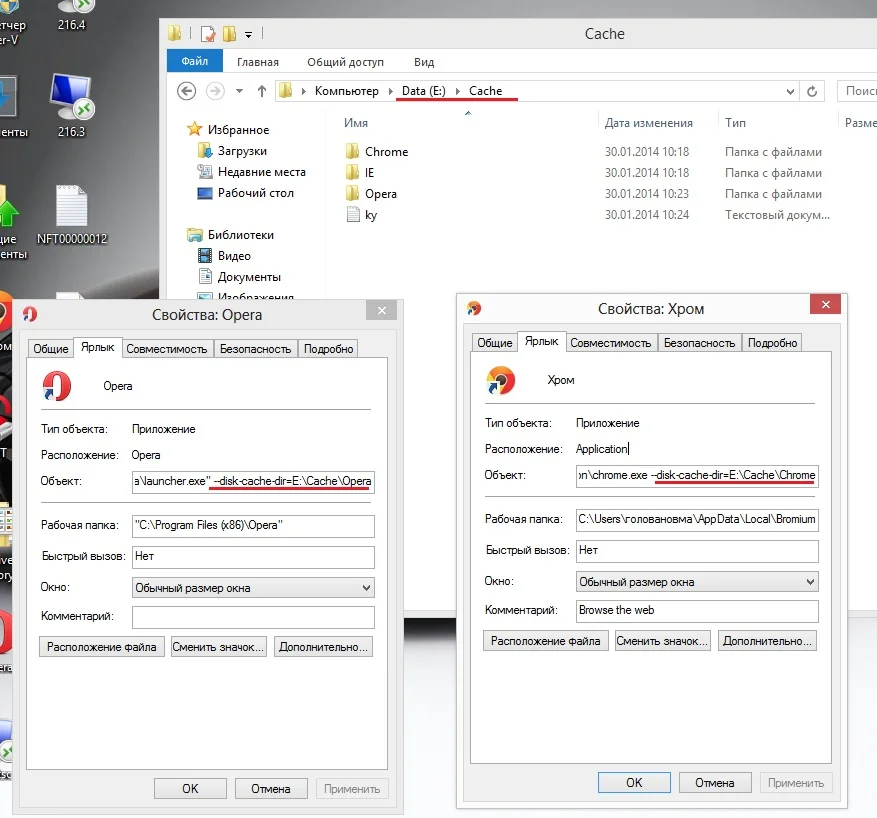Open Подробно tab in Хром properties

(772, 343)
